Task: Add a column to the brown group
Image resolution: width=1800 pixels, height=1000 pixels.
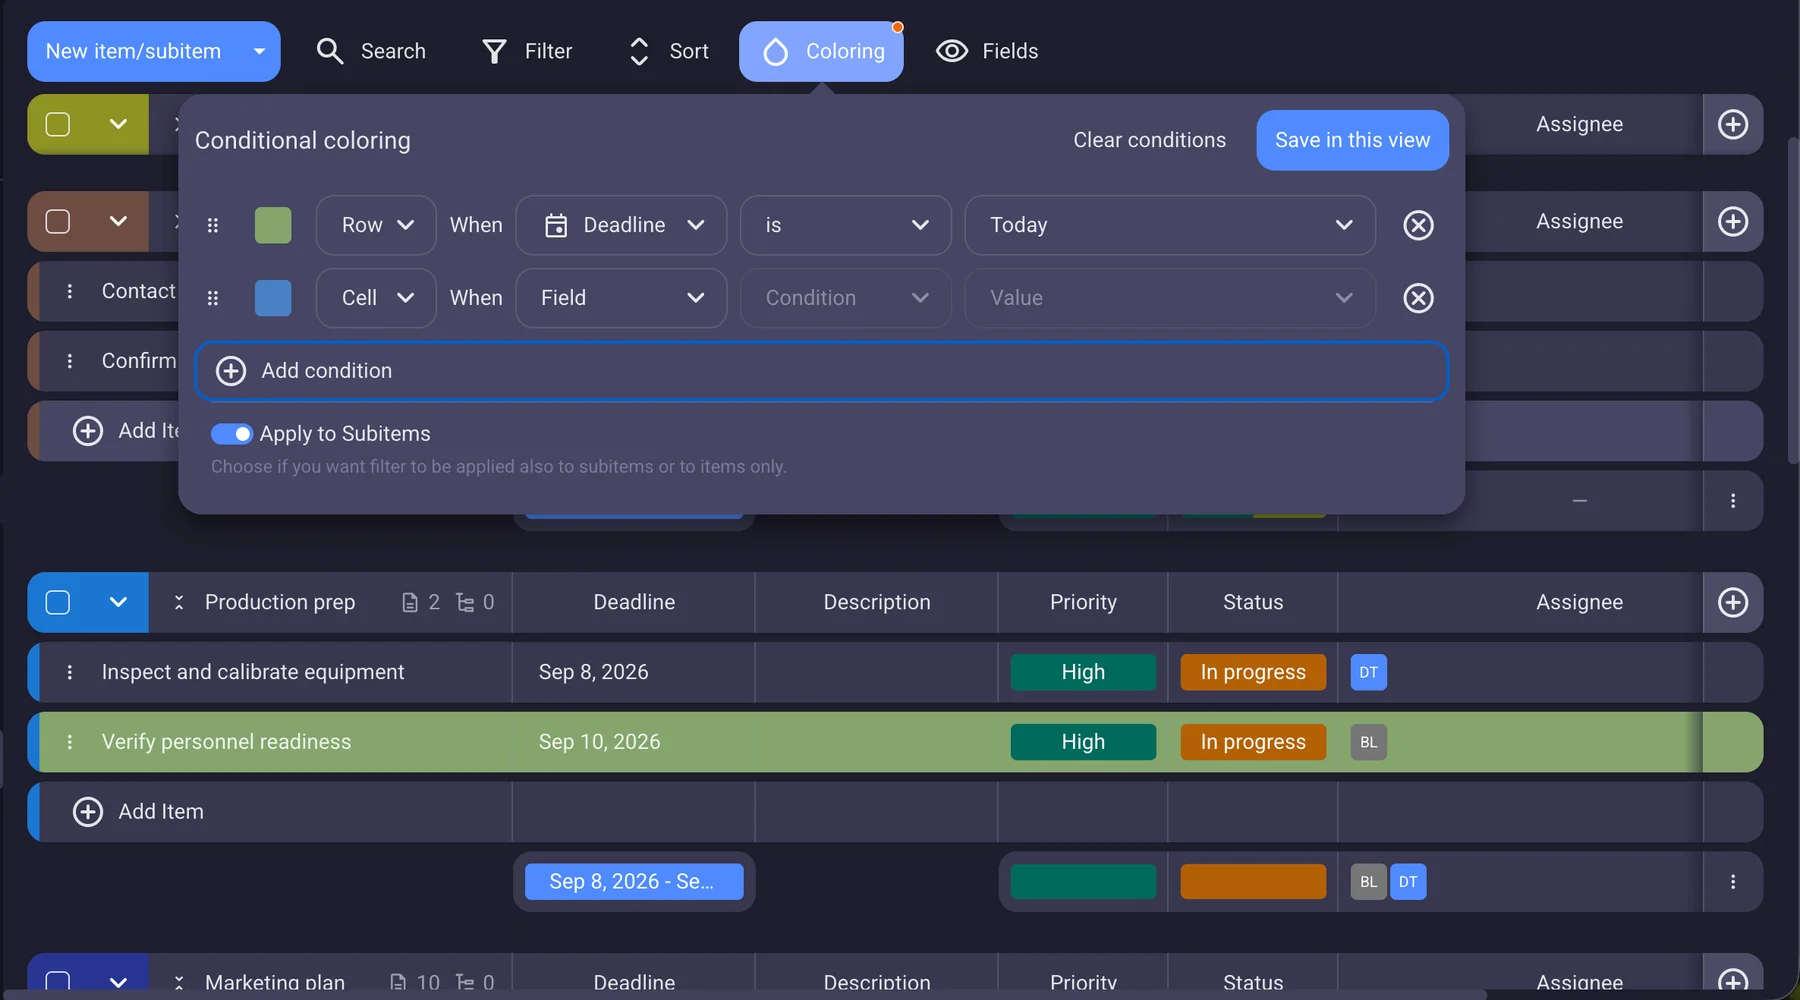Action: pyautogui.click(x=1732, y=221)
